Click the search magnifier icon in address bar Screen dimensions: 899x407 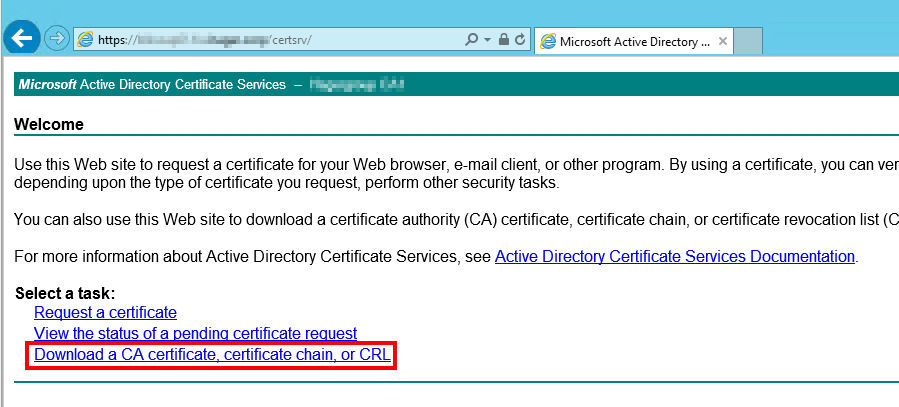pyautogui.click(x=471, y=40)
